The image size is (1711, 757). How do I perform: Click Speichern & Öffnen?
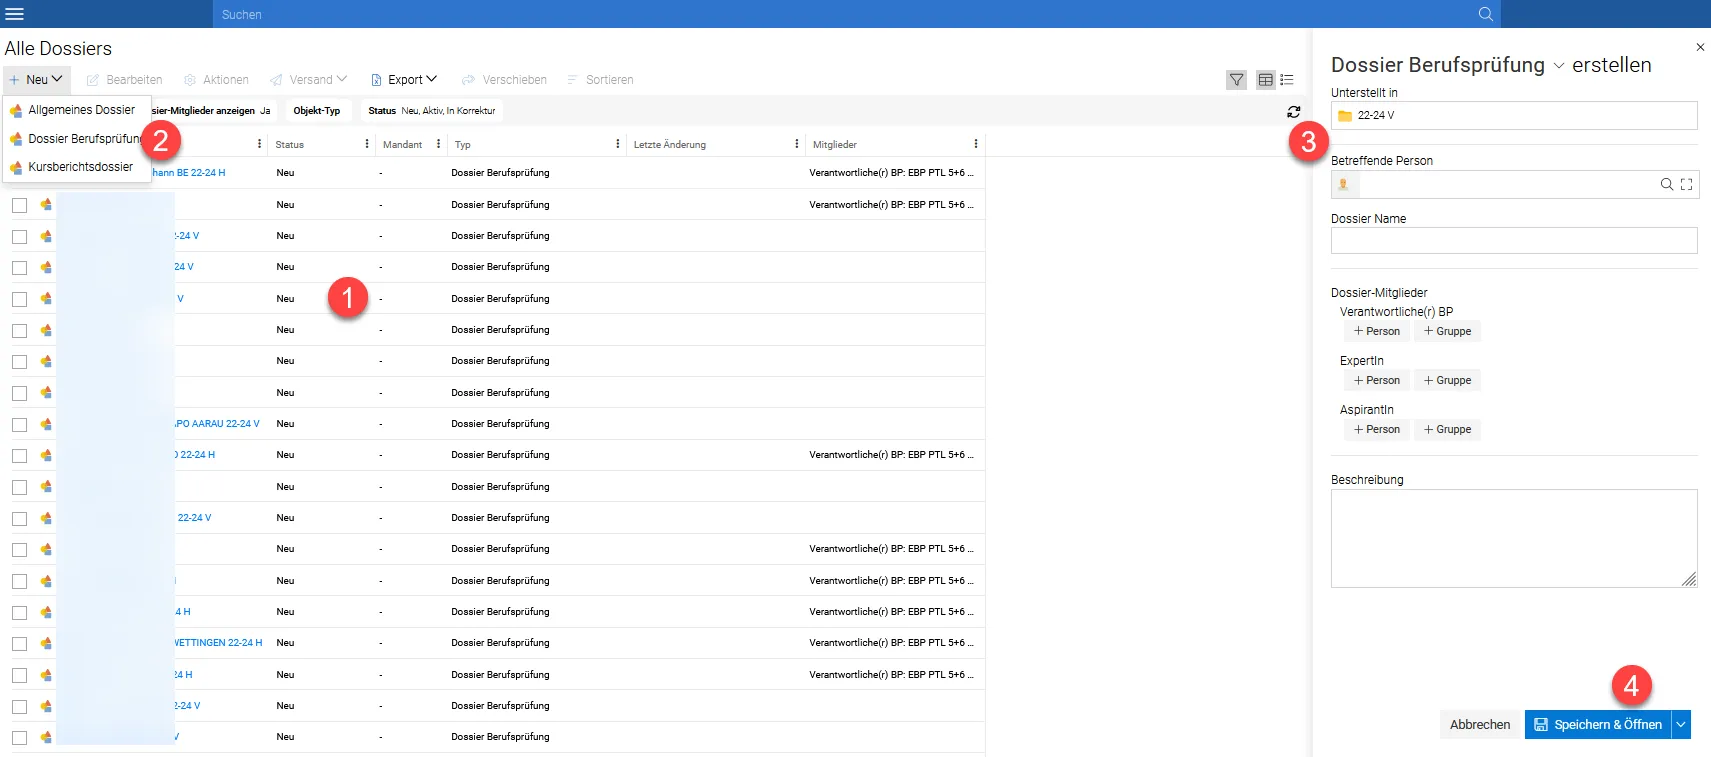click(1598, 725)
